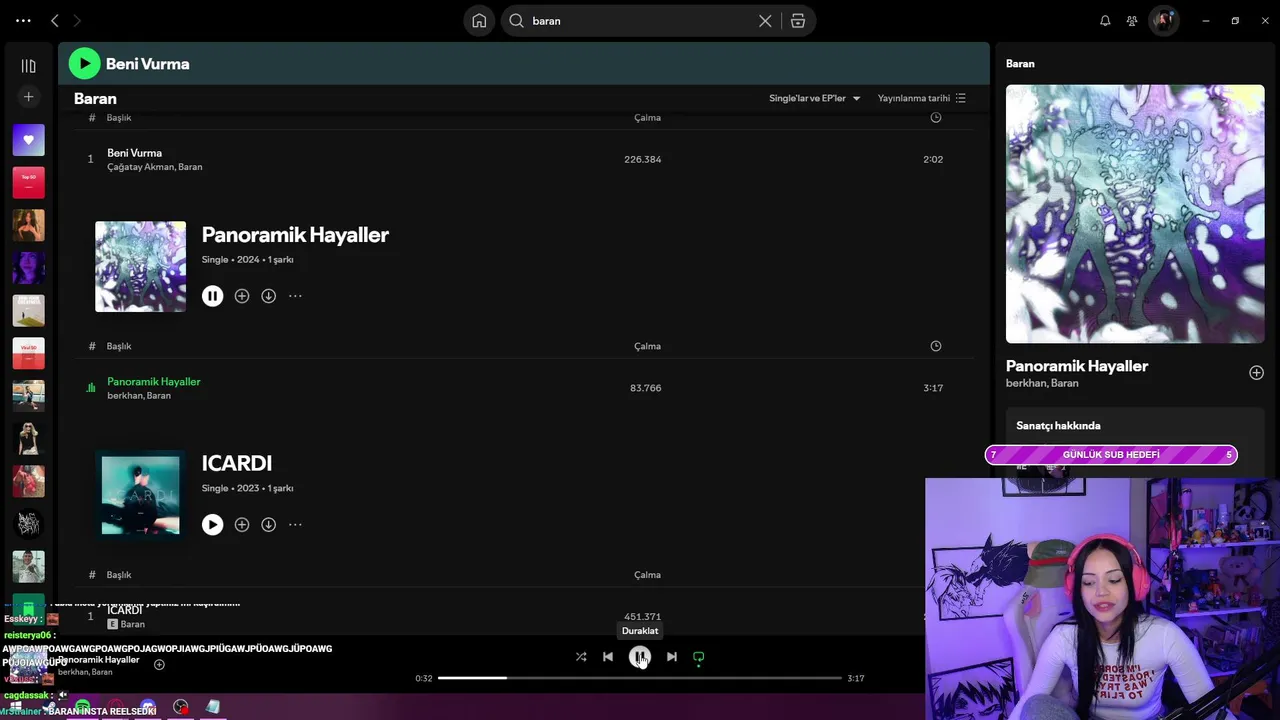
Task: Open the profile avatar menu
Action: (x=1163, y=21)
